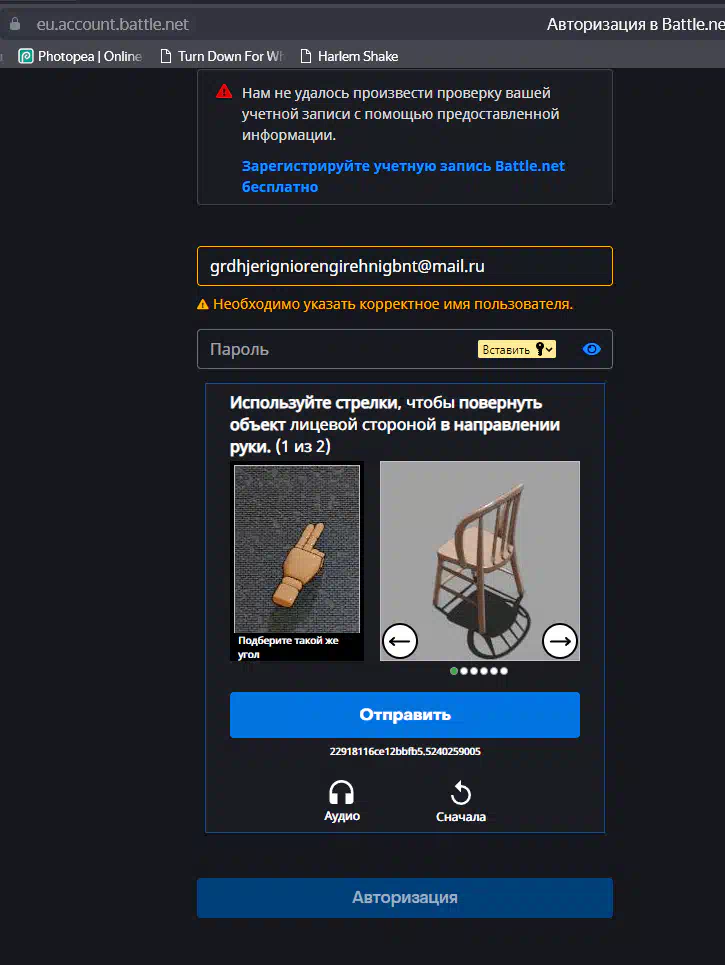Click the red warning triangle icon
The width and height of the screenshot is (725, 965).
pos(224,92)
